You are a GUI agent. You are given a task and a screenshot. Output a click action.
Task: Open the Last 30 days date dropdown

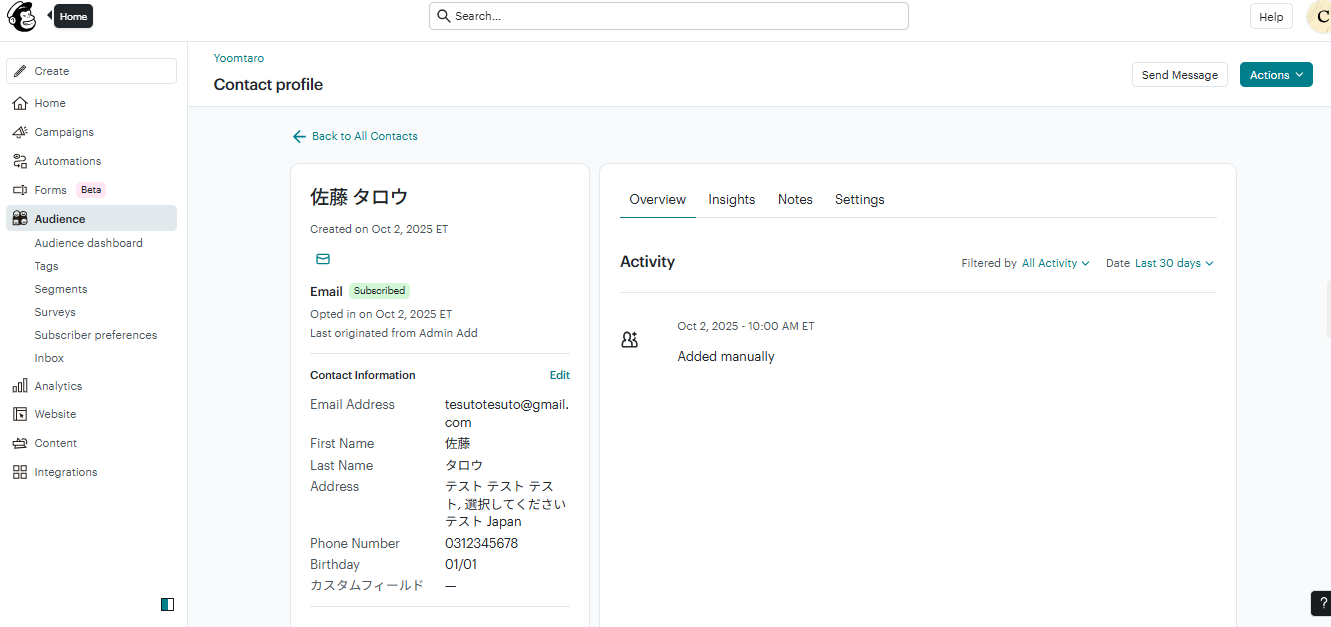coord(1174,263)
